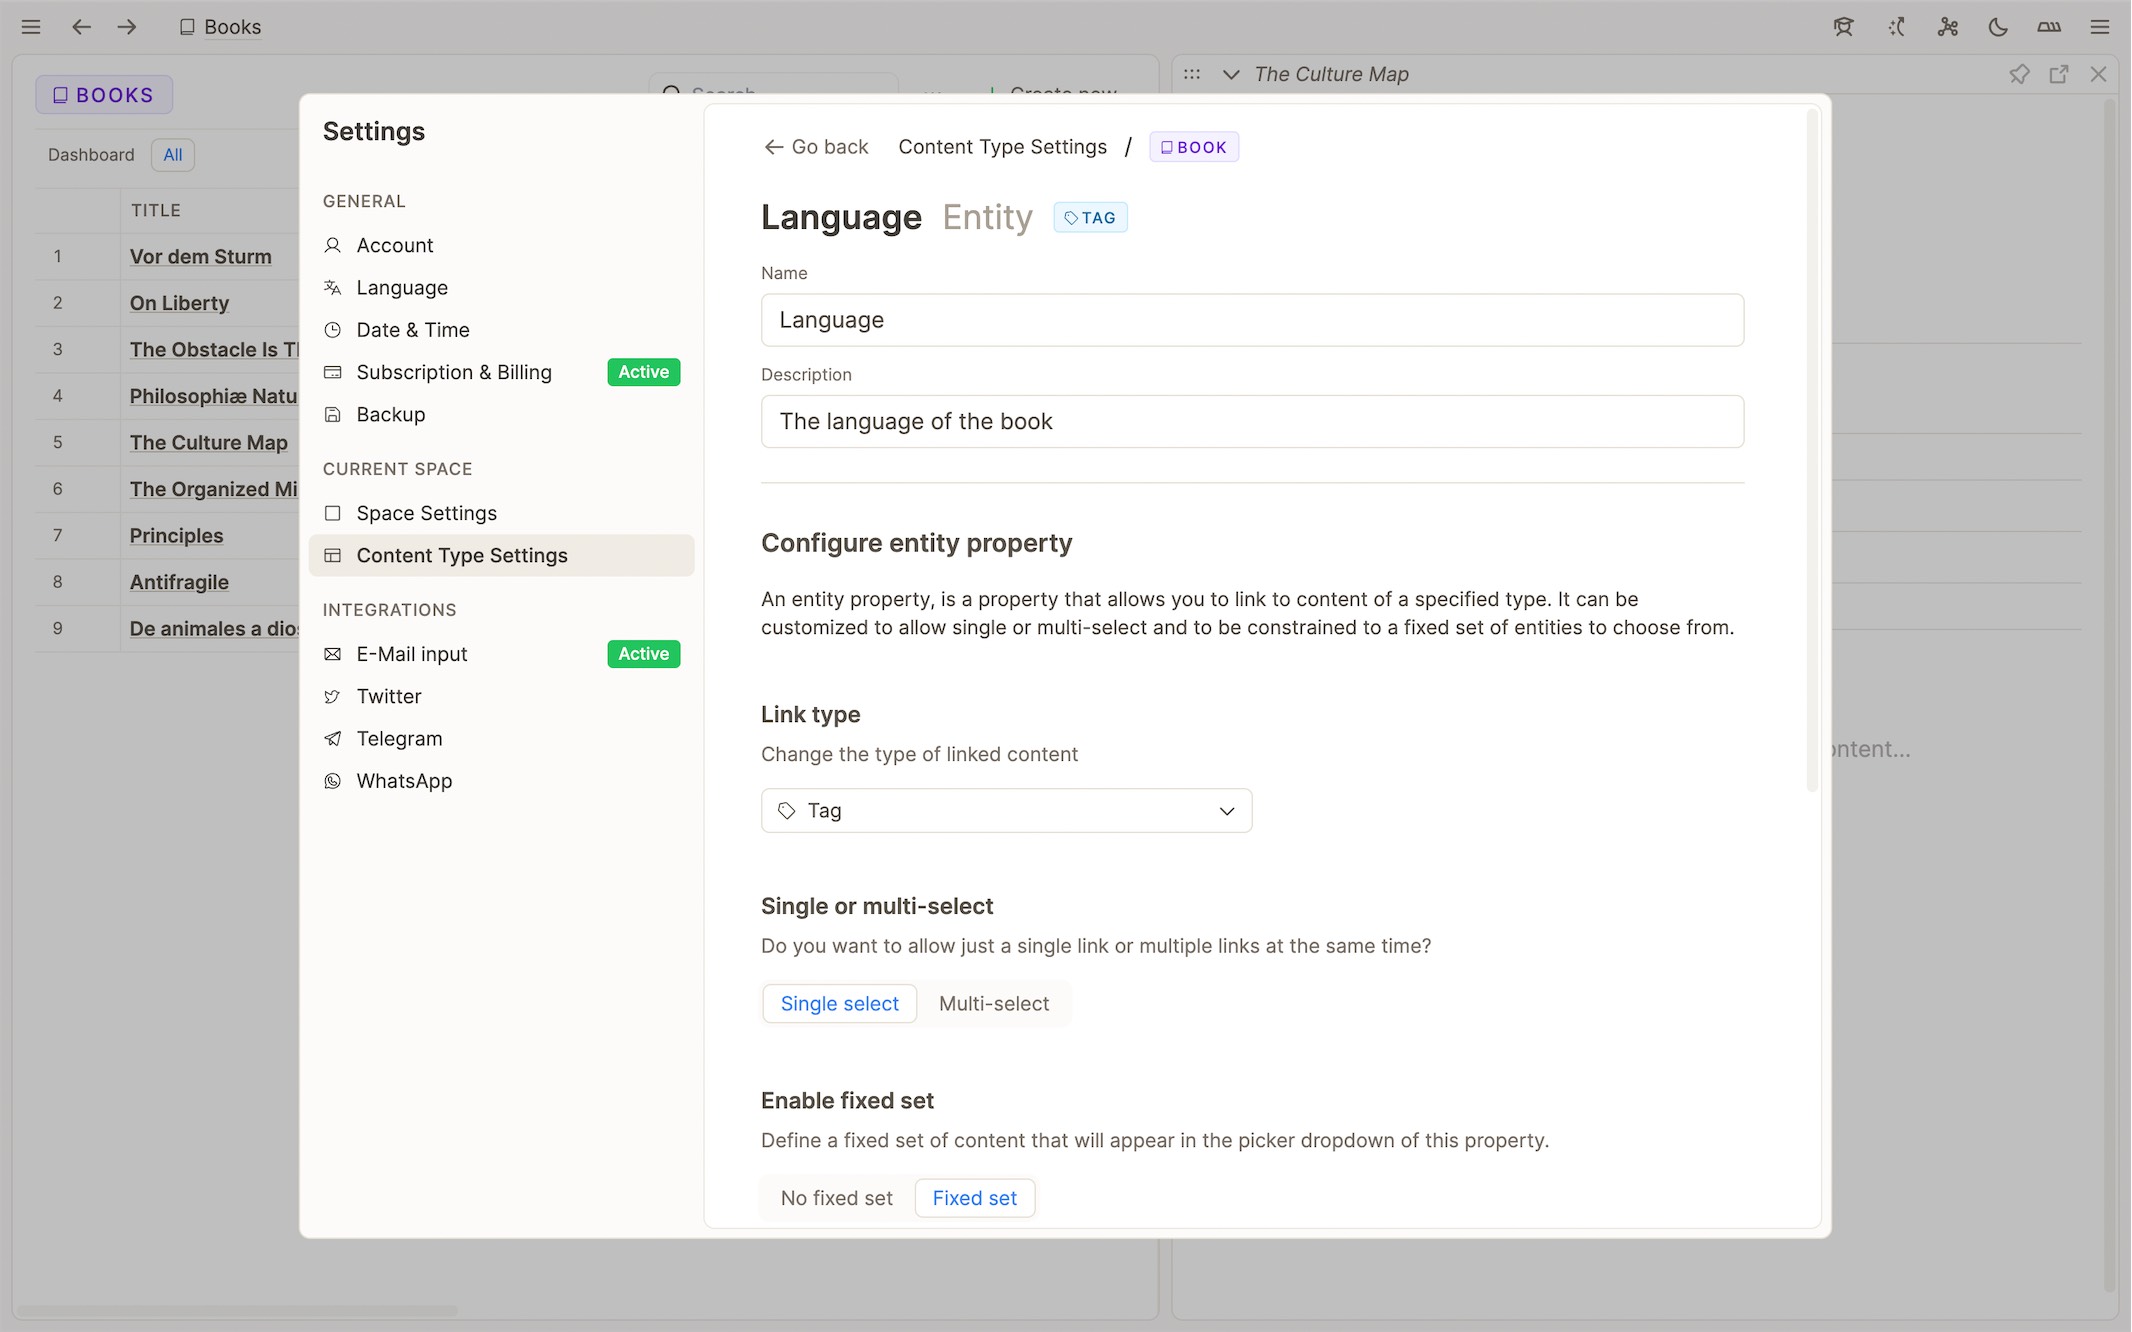Enable Fixed set for entity property

click(x=974, y=1197)
